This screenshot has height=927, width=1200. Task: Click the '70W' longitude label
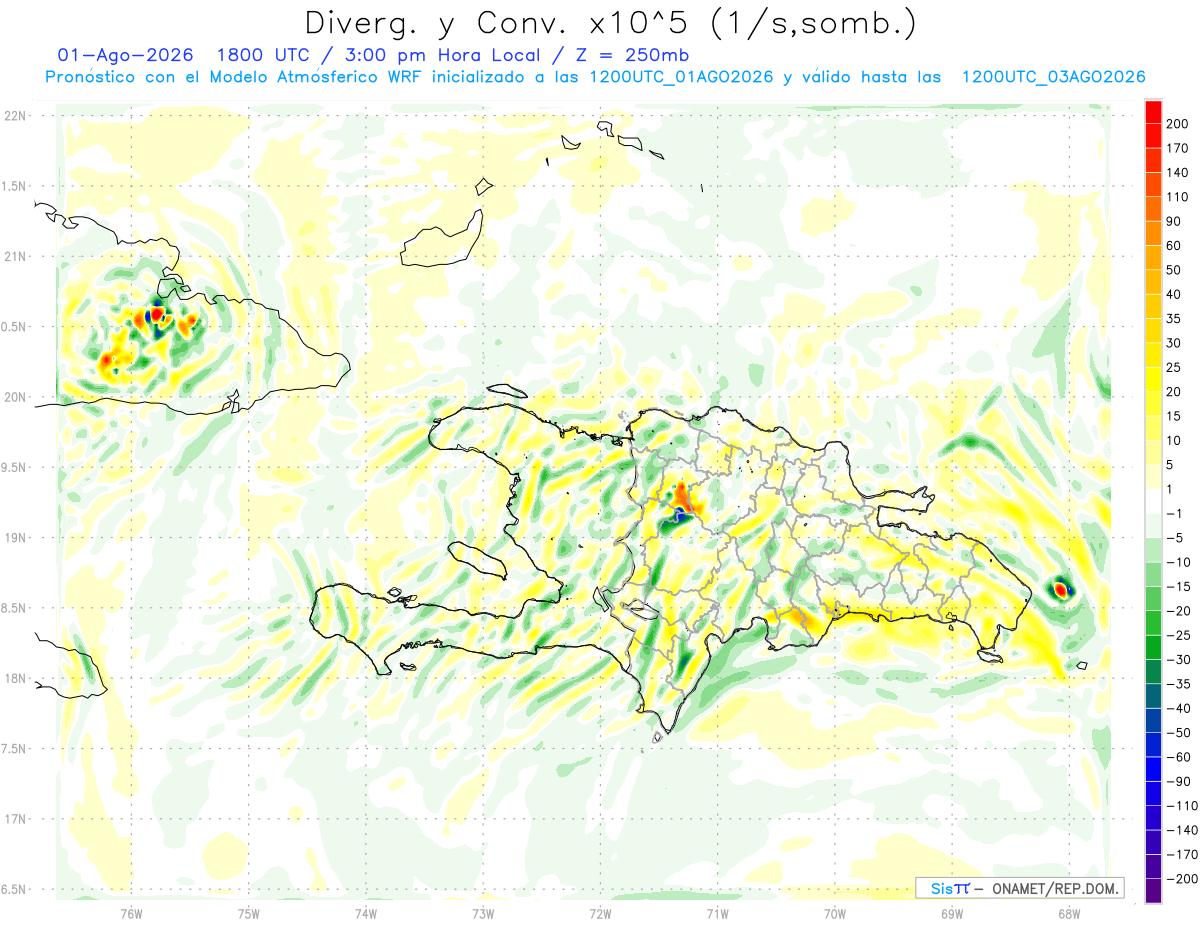[x=835, y=913]
